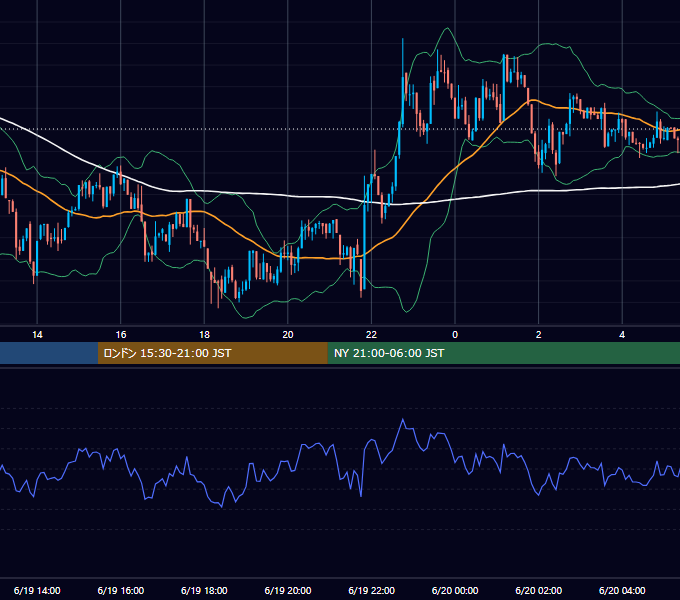This screenshot has width=680, height=600.
Task: Click the 14 hour axis label
Action: click(x=37, y=335)
